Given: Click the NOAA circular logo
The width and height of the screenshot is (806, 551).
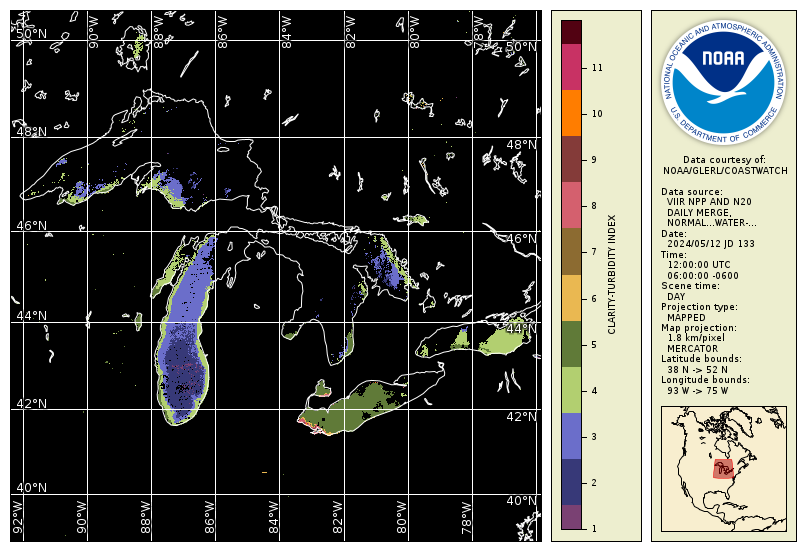Looking at the screenshot, I should [x=723, y=82].
